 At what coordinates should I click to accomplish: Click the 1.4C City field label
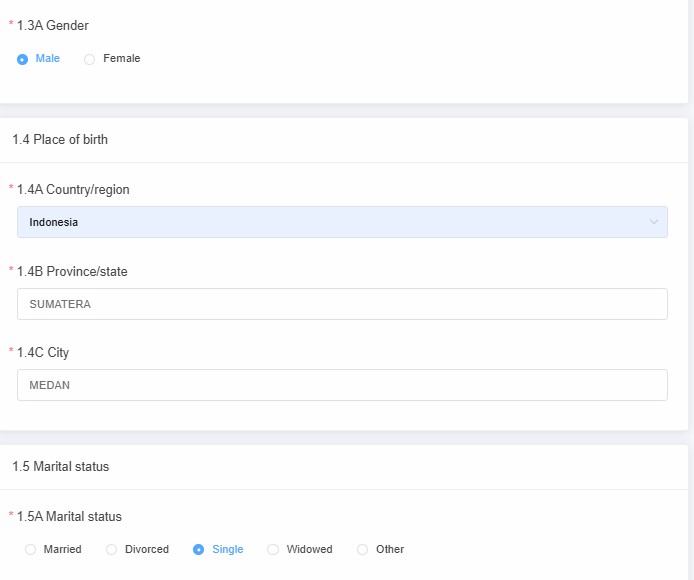click(x=43, y=353)
